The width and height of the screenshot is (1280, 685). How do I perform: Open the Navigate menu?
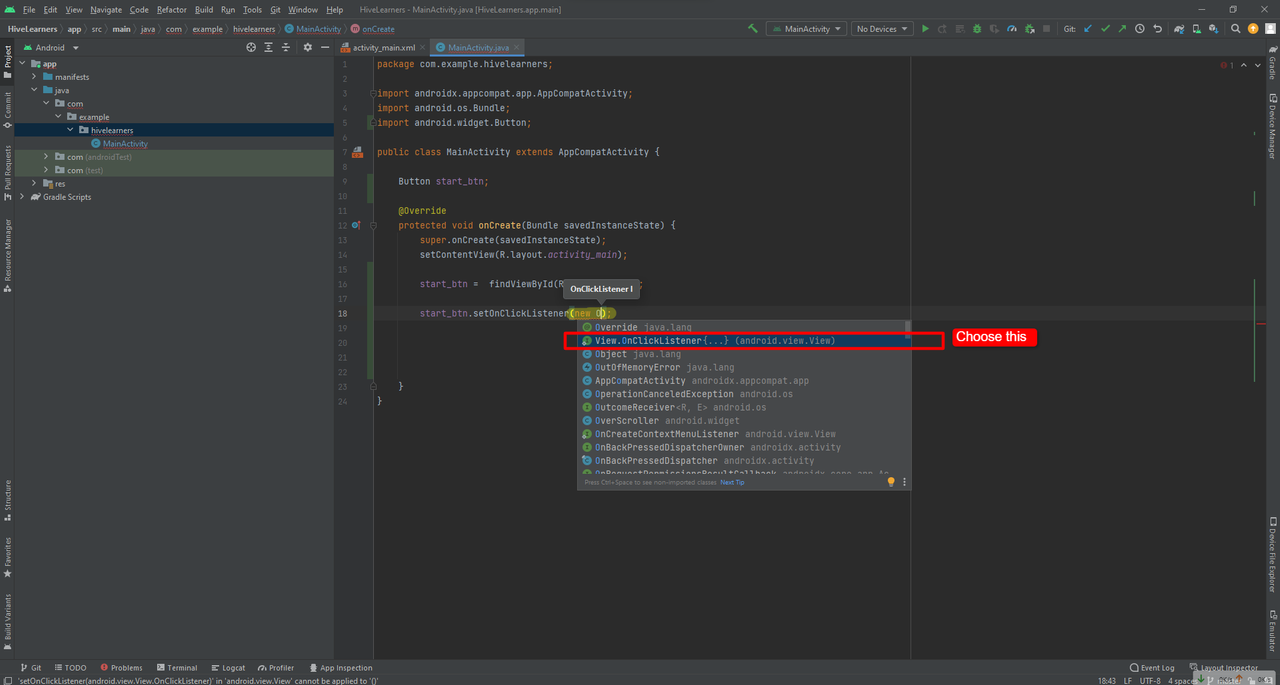[106, 10]
